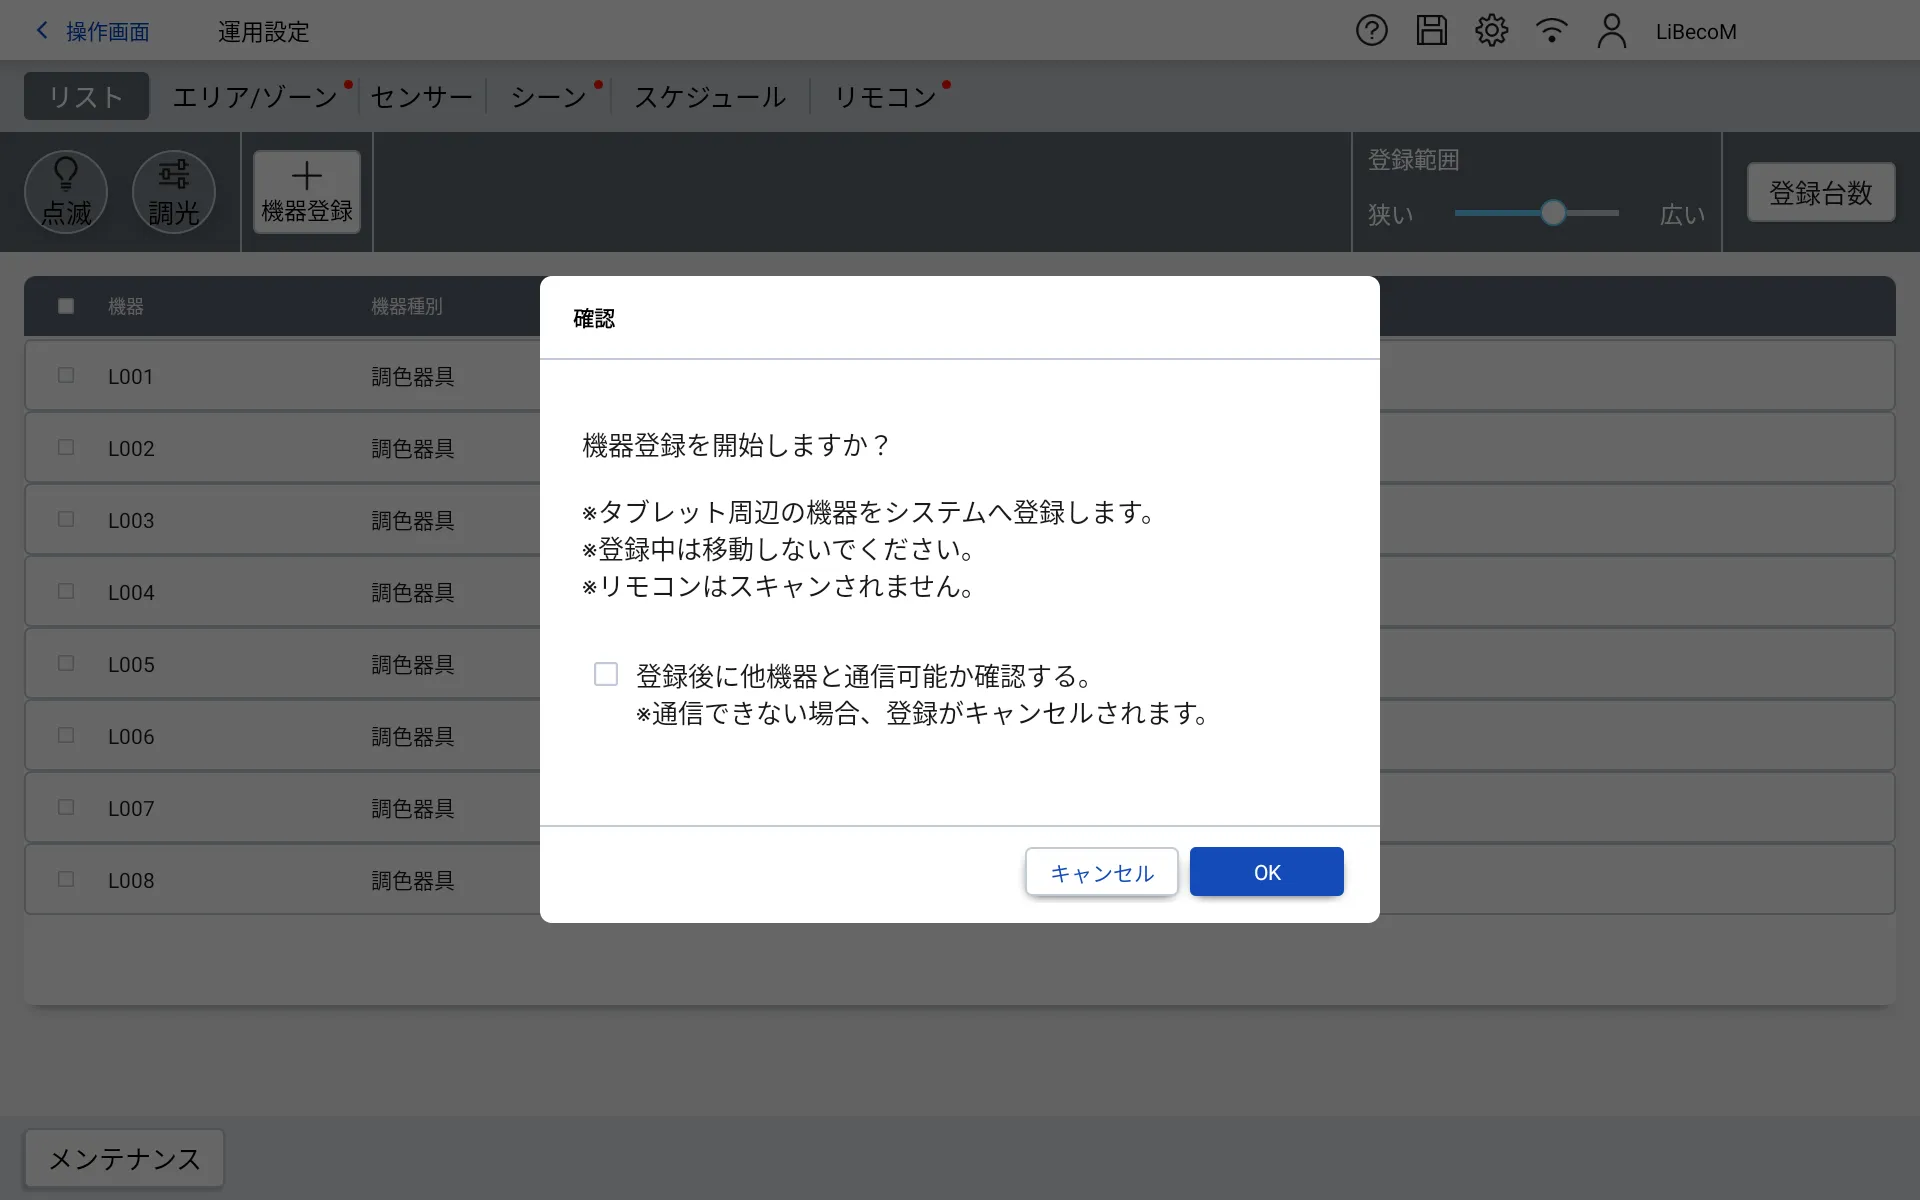The image size is (1920, 1200).
Task: Click the 登録範囲 slider handle
Action: point(1552,213)
